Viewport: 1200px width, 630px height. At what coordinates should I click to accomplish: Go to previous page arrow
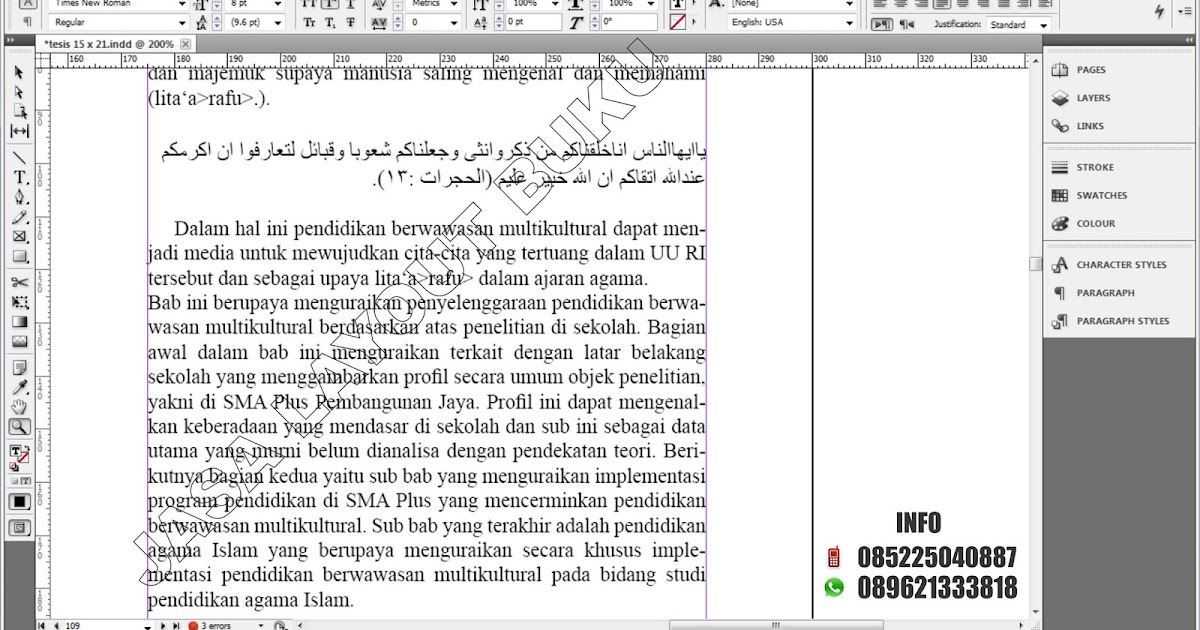point(55,625)
